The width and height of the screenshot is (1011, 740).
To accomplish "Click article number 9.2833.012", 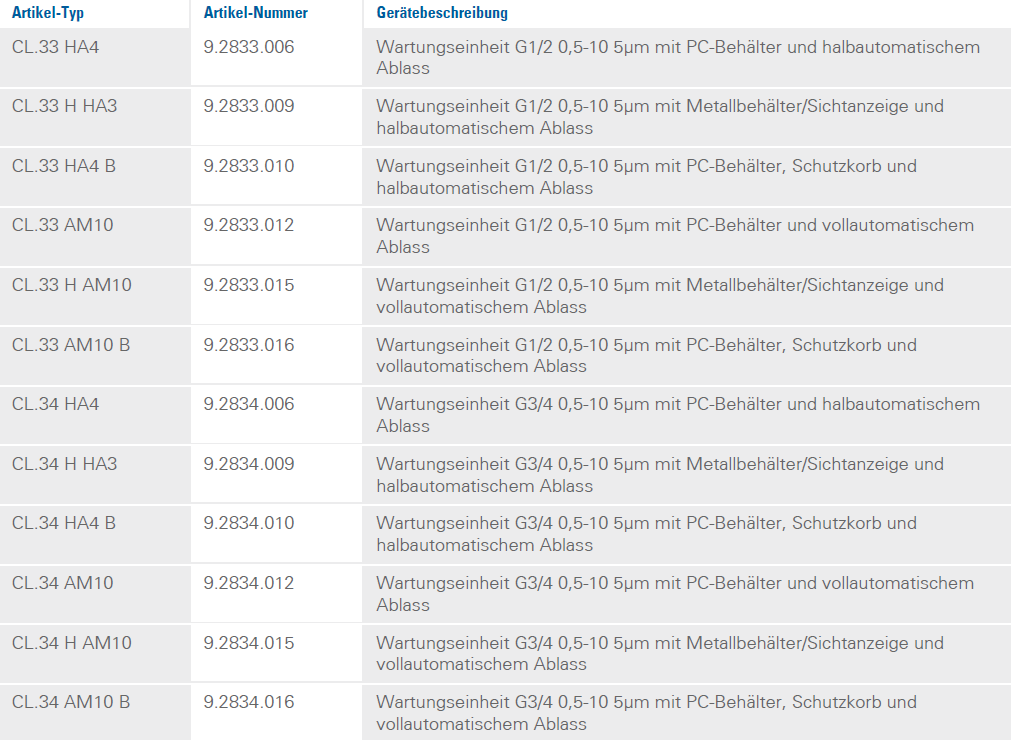I will click(249, 225).
